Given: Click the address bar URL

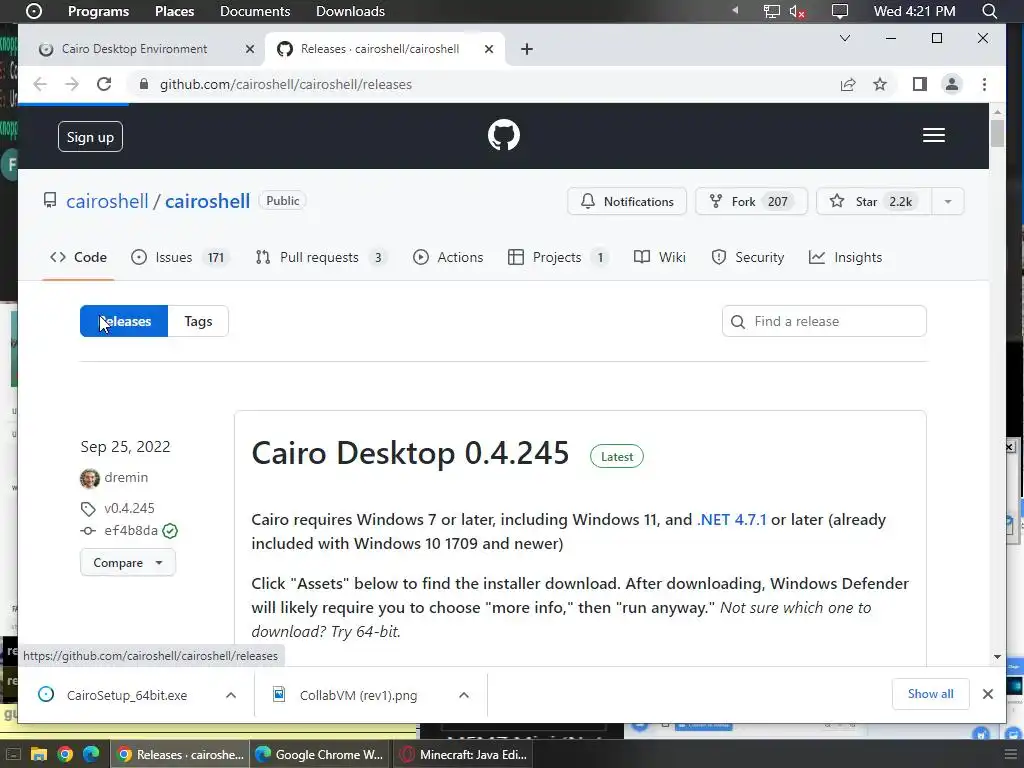Looking at the screenshot, I should point(285,84).
